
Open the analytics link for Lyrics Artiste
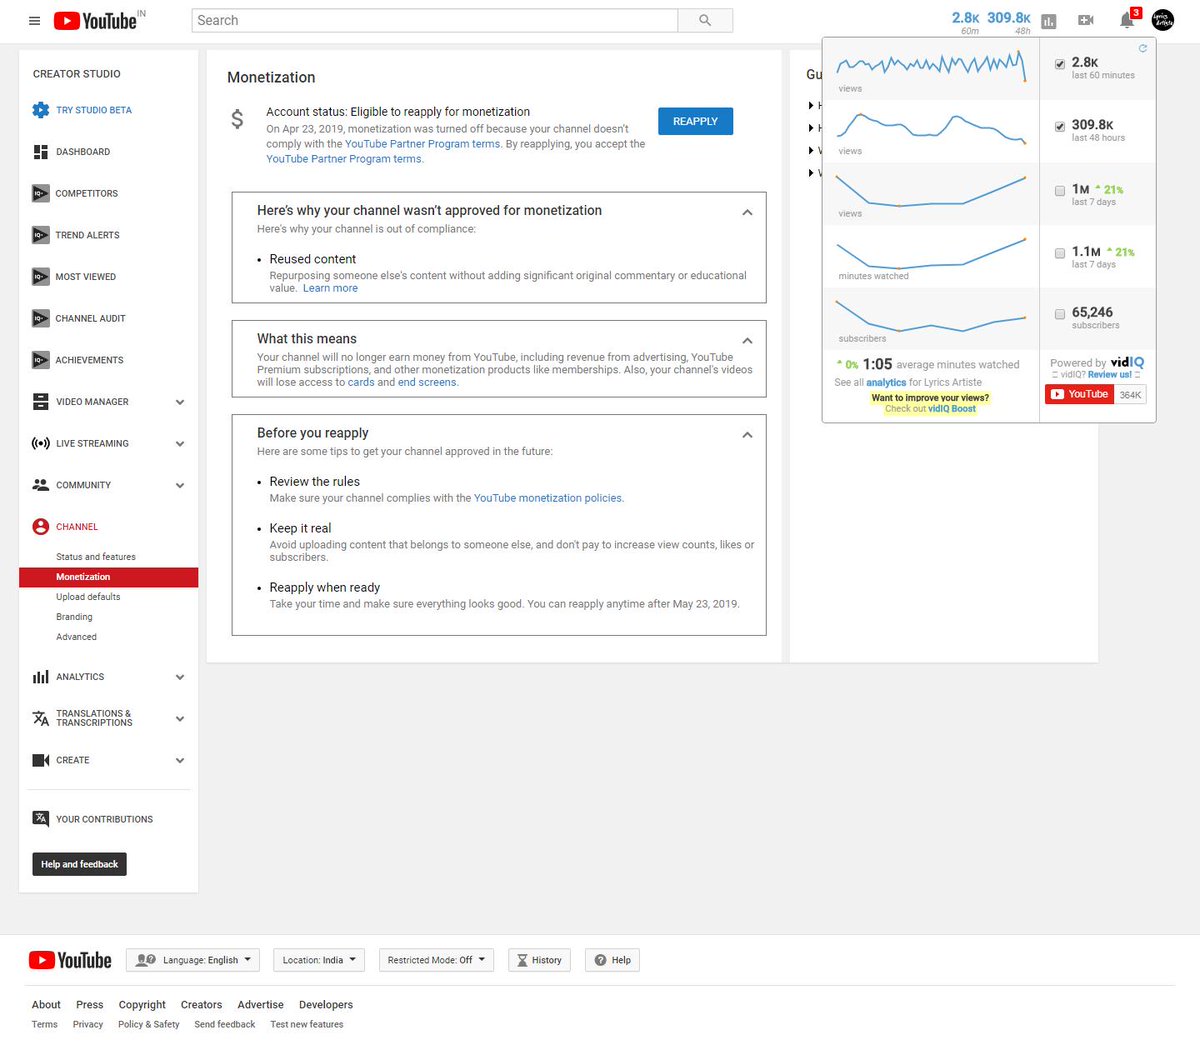tap(886, 382)
